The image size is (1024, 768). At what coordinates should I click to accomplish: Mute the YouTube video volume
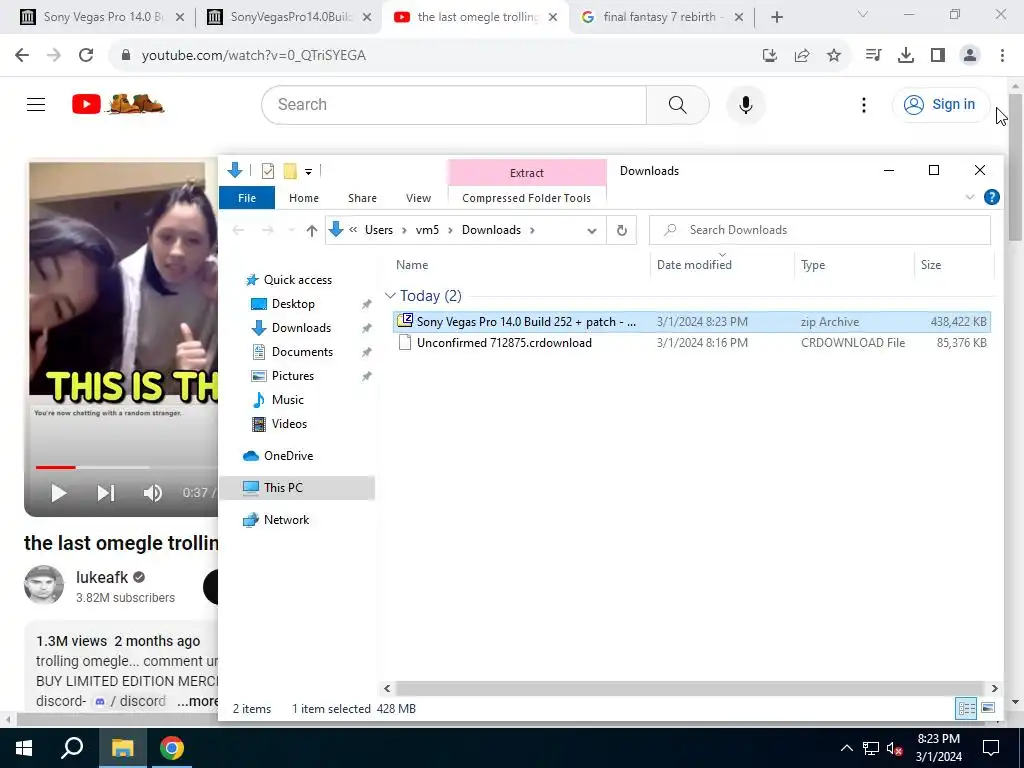click(x=152, y=493)
